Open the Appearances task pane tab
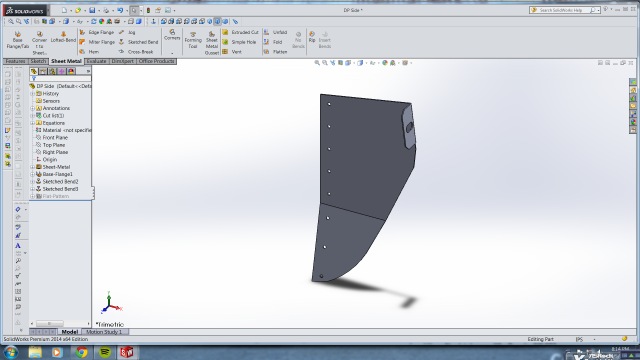This screenshot has width=640, height=360. point(633,122)
